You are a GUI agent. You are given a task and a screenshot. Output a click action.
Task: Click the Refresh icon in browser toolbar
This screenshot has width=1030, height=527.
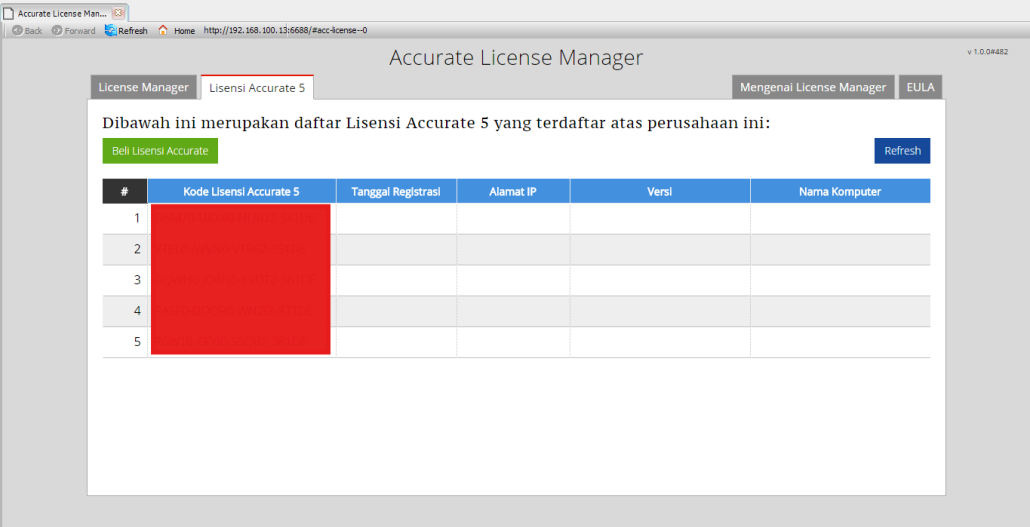[x=111, y=31]
